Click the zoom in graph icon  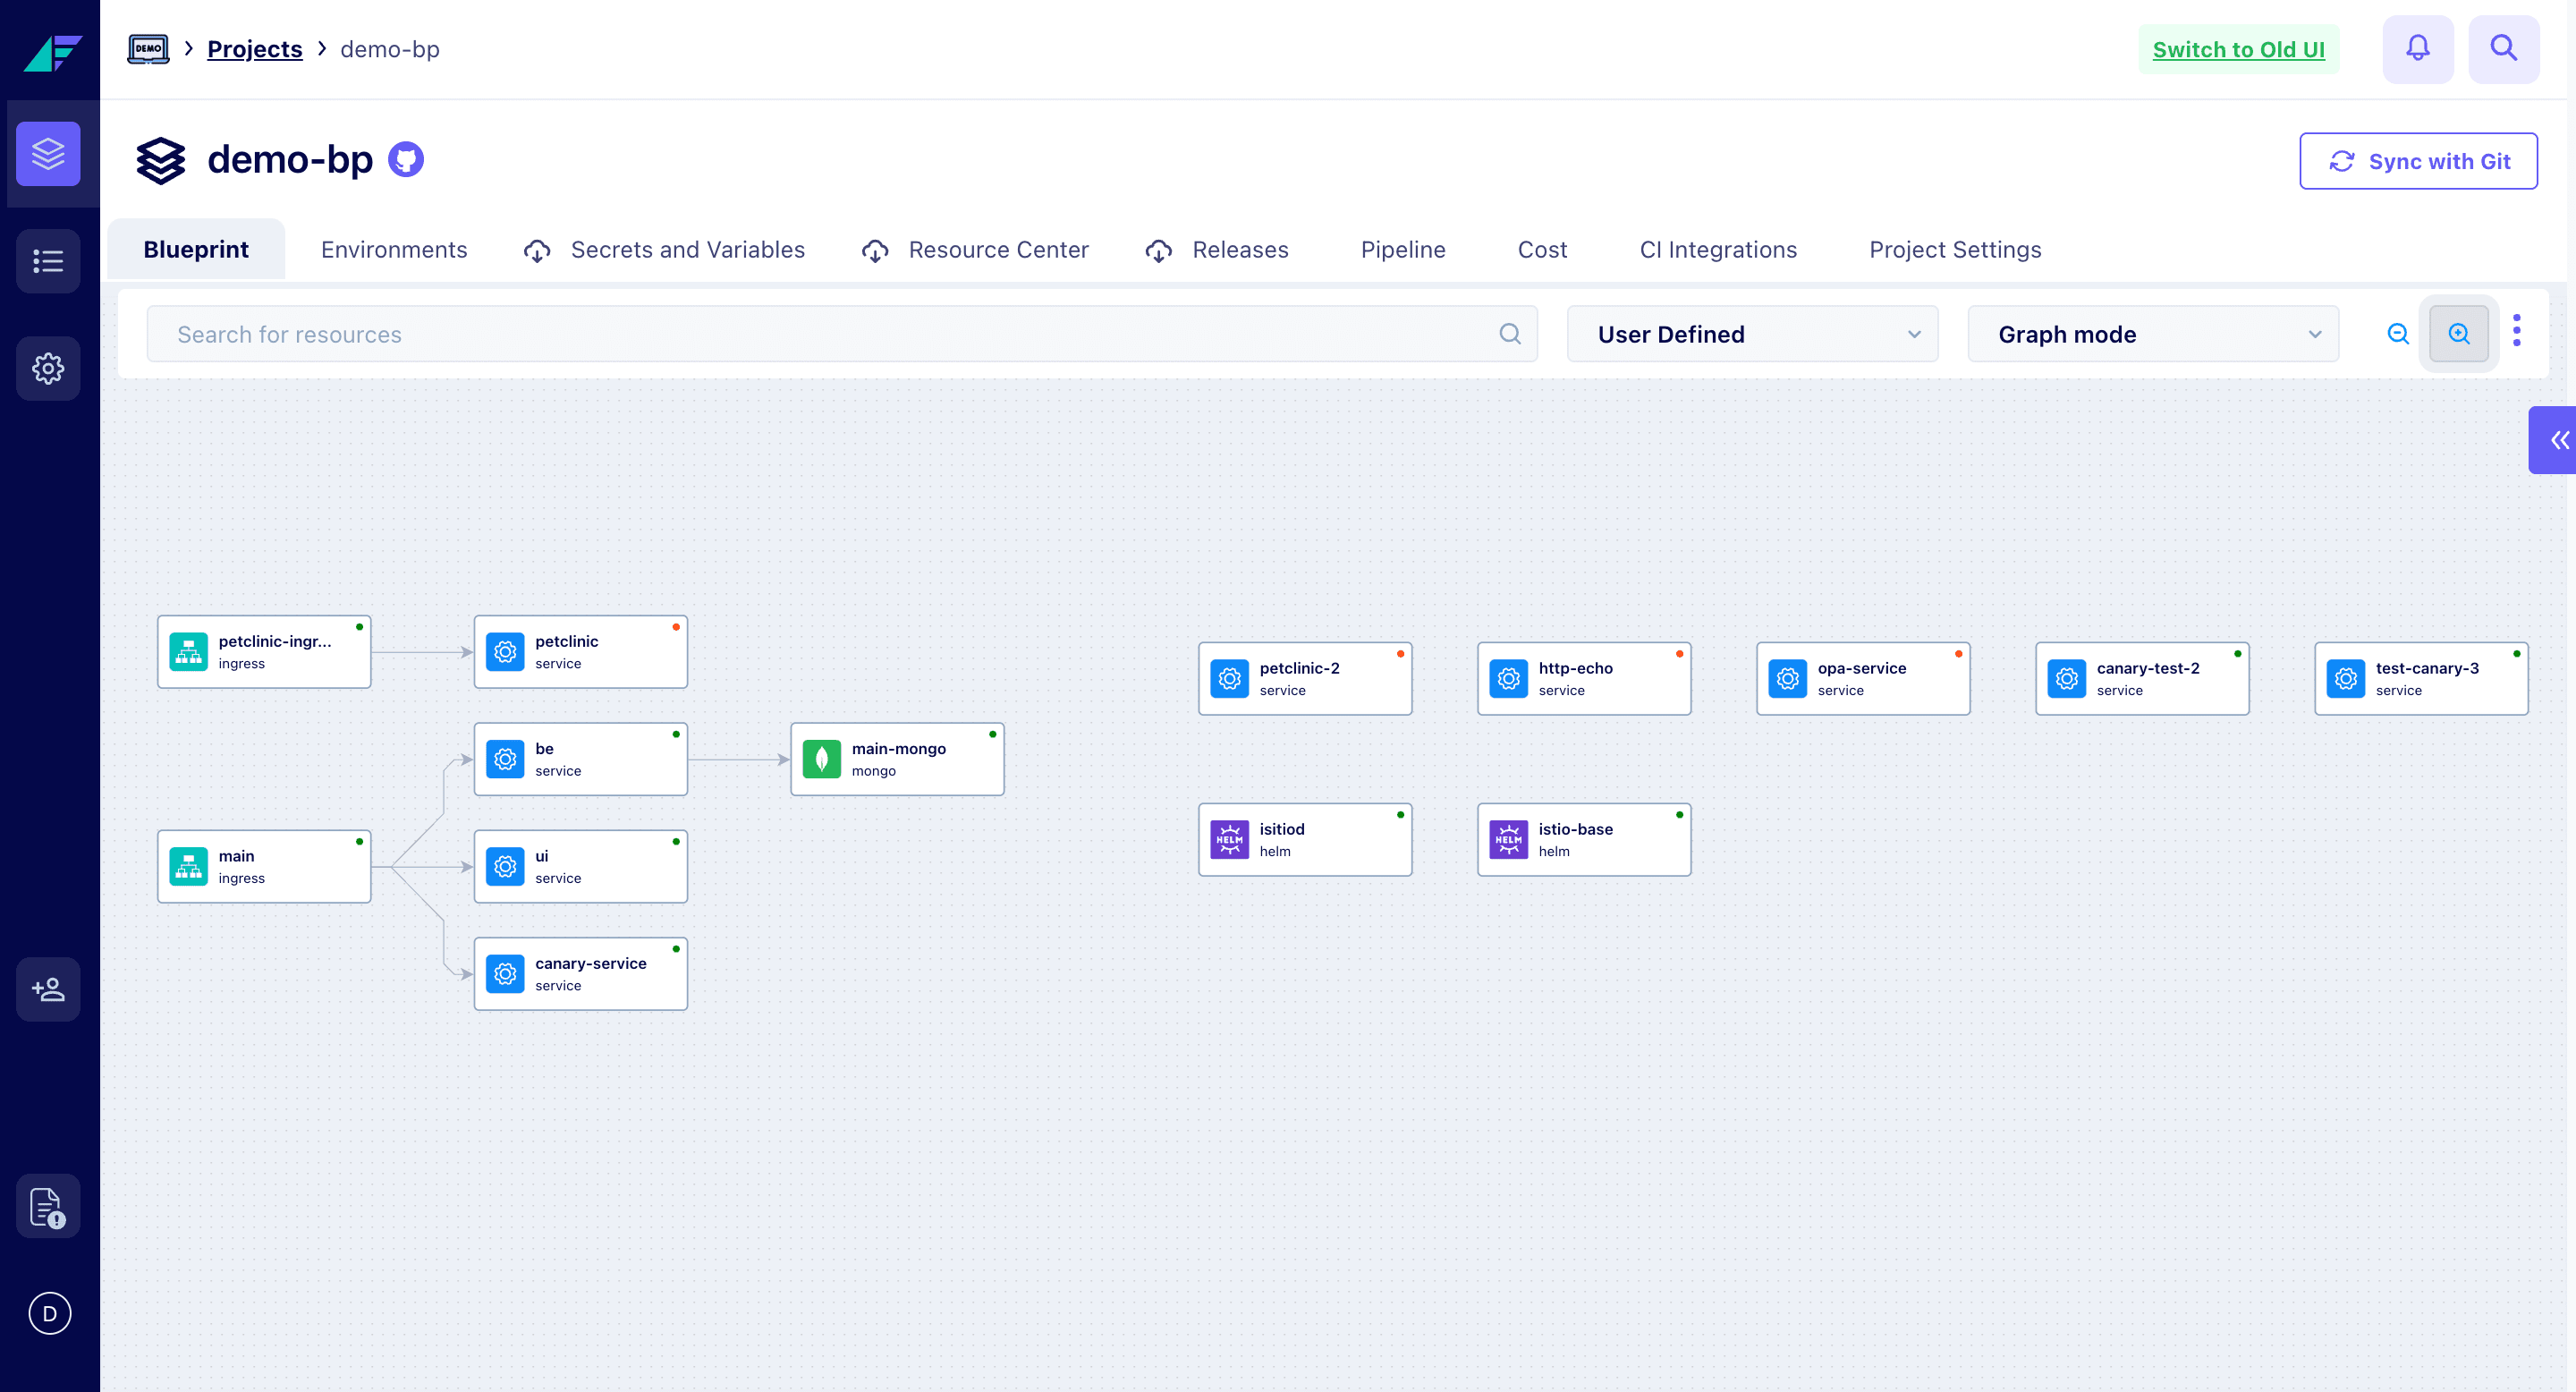click(2458, 334)
